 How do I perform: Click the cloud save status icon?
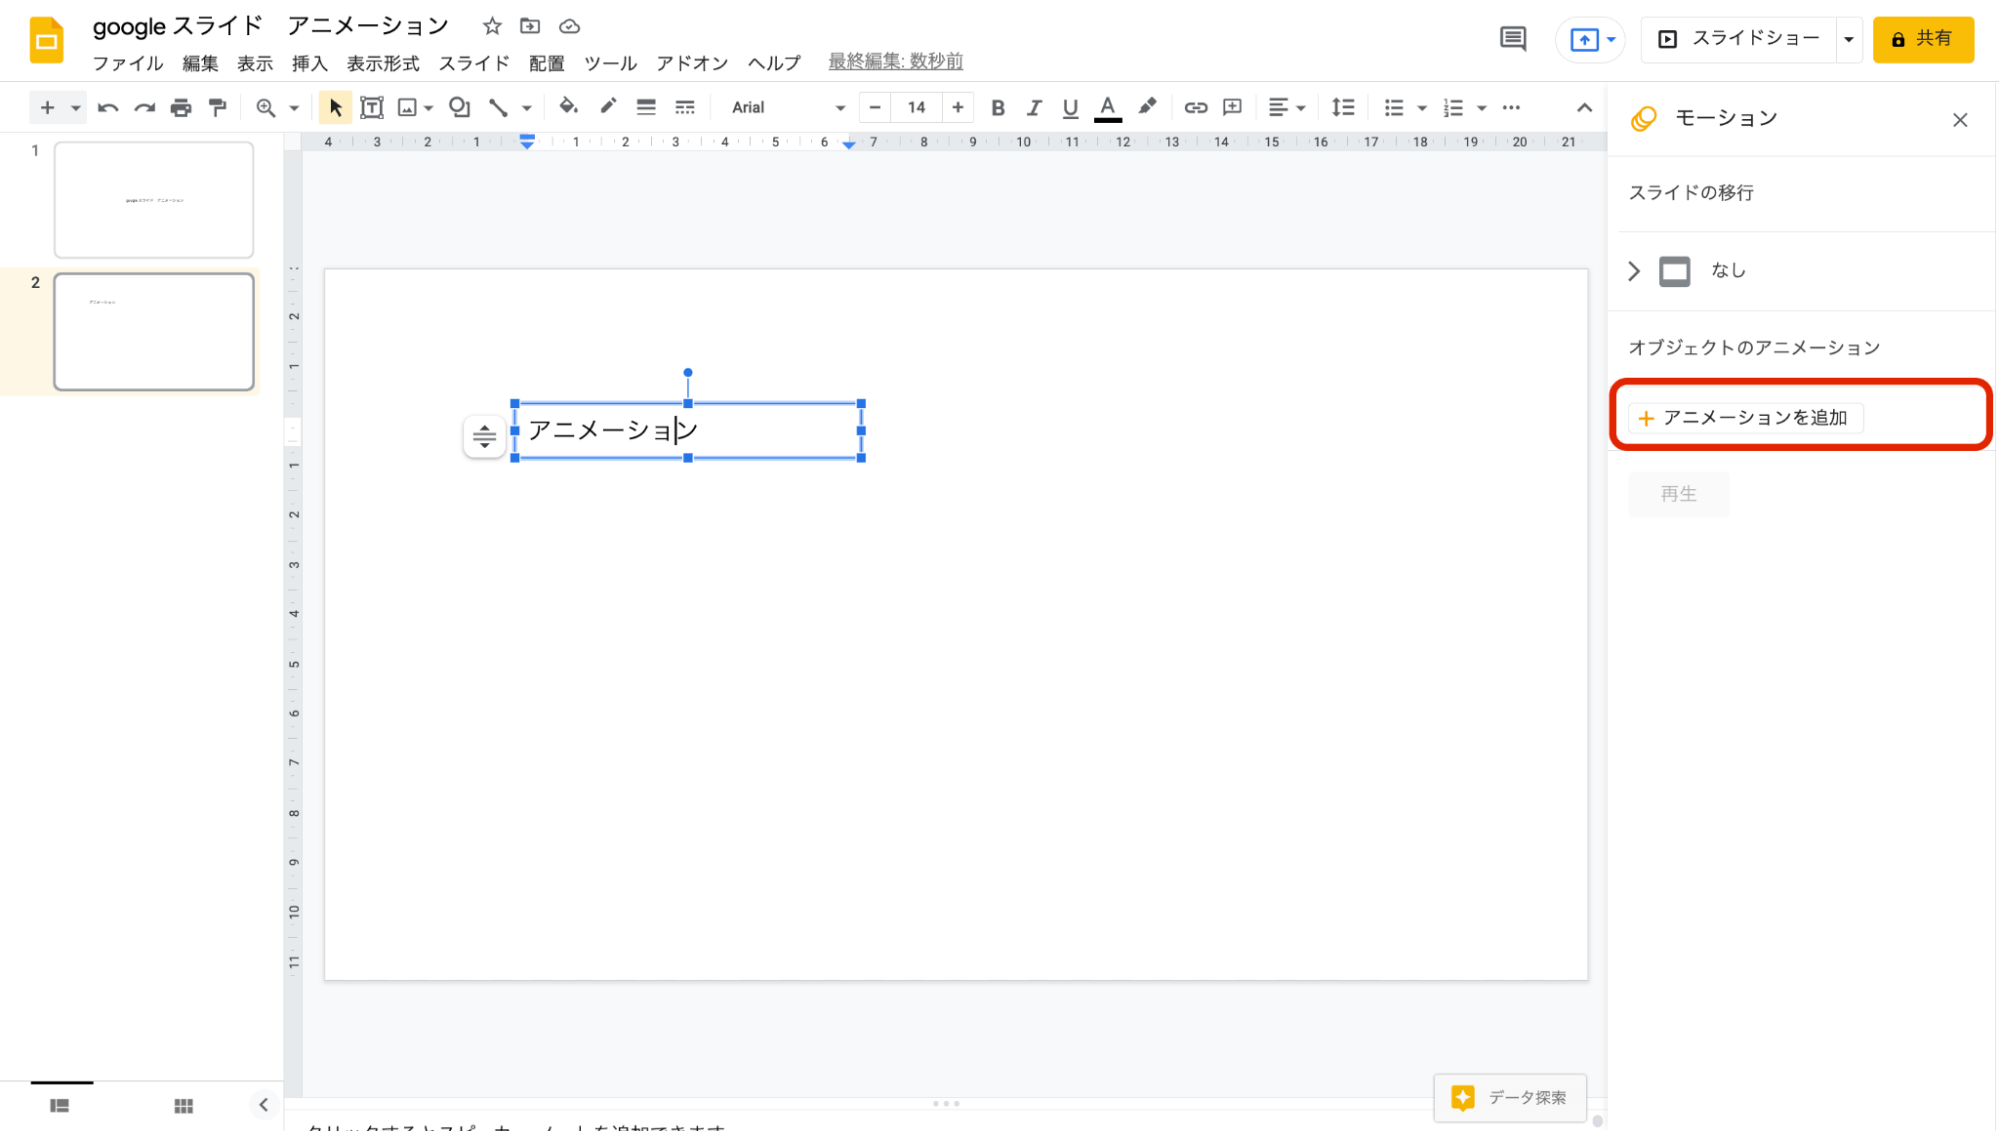coord(569,26)
